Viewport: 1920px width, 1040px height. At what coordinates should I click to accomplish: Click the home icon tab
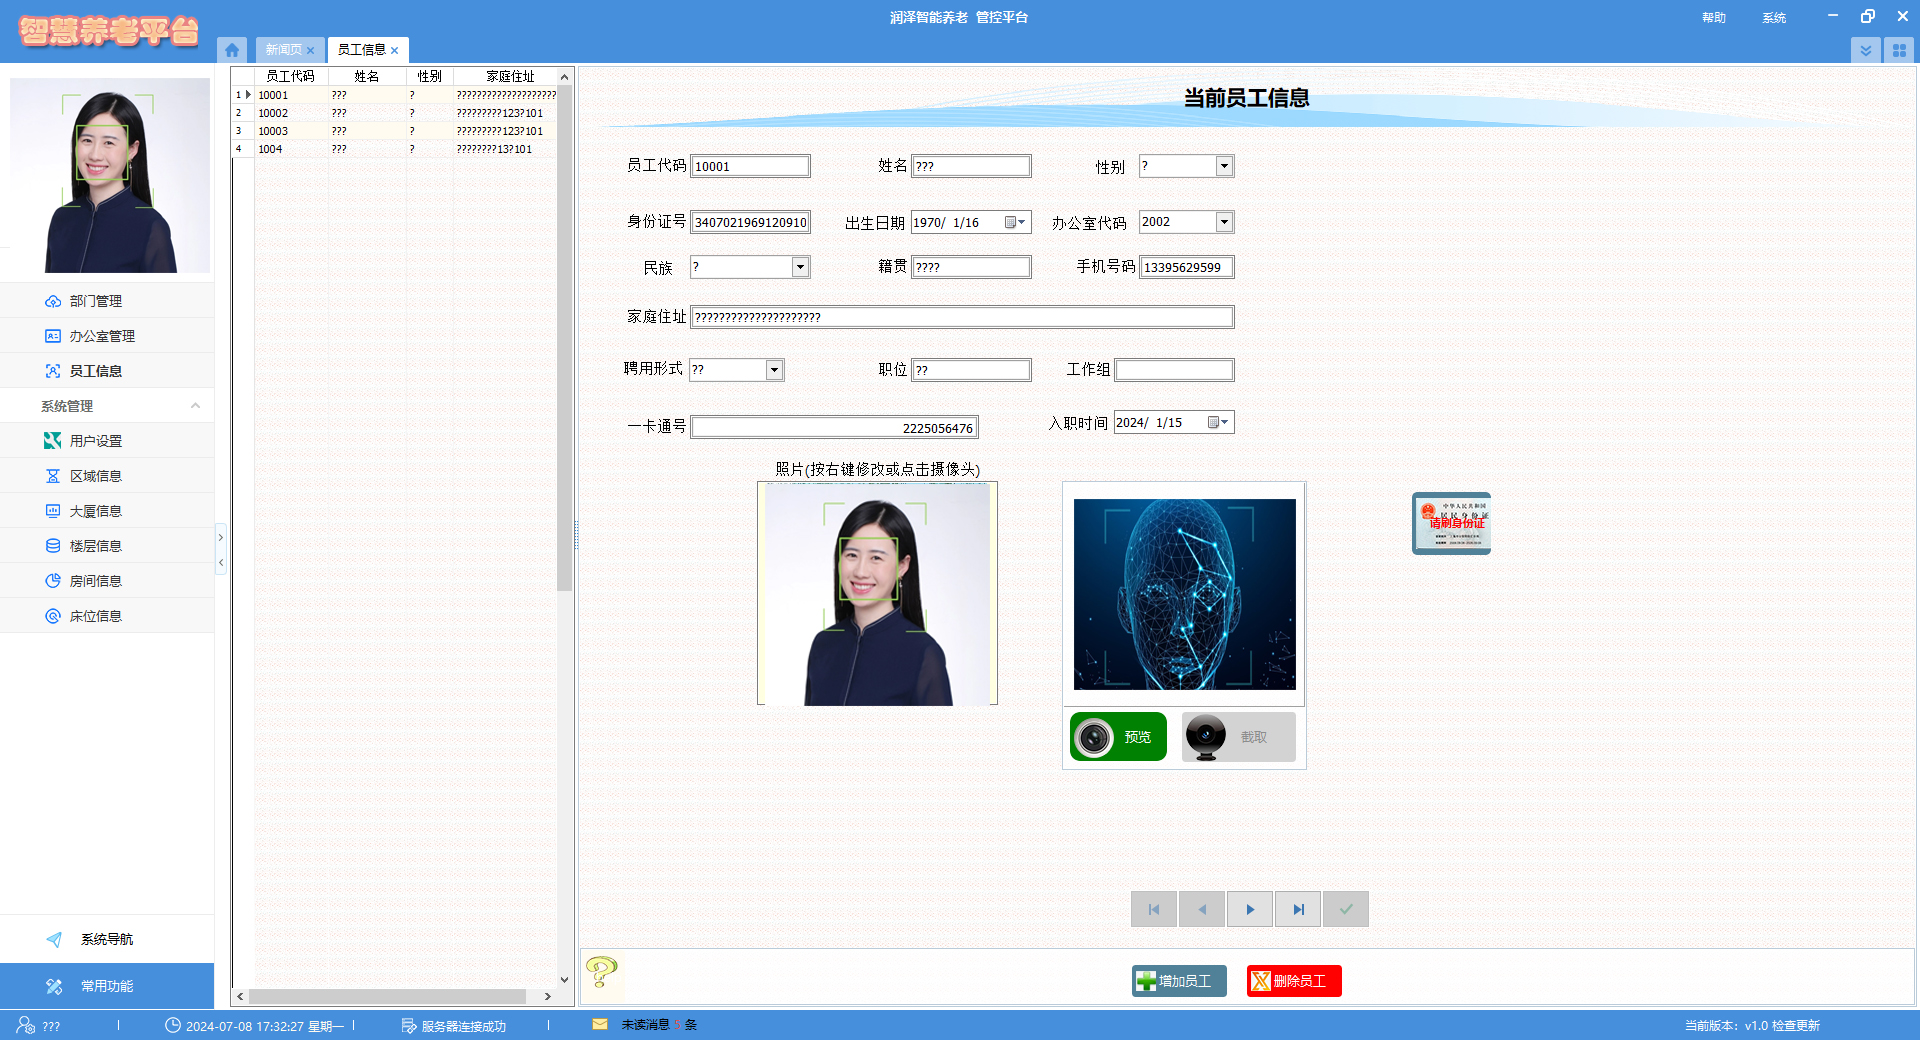pyautogui.click(x=232, y=50)
